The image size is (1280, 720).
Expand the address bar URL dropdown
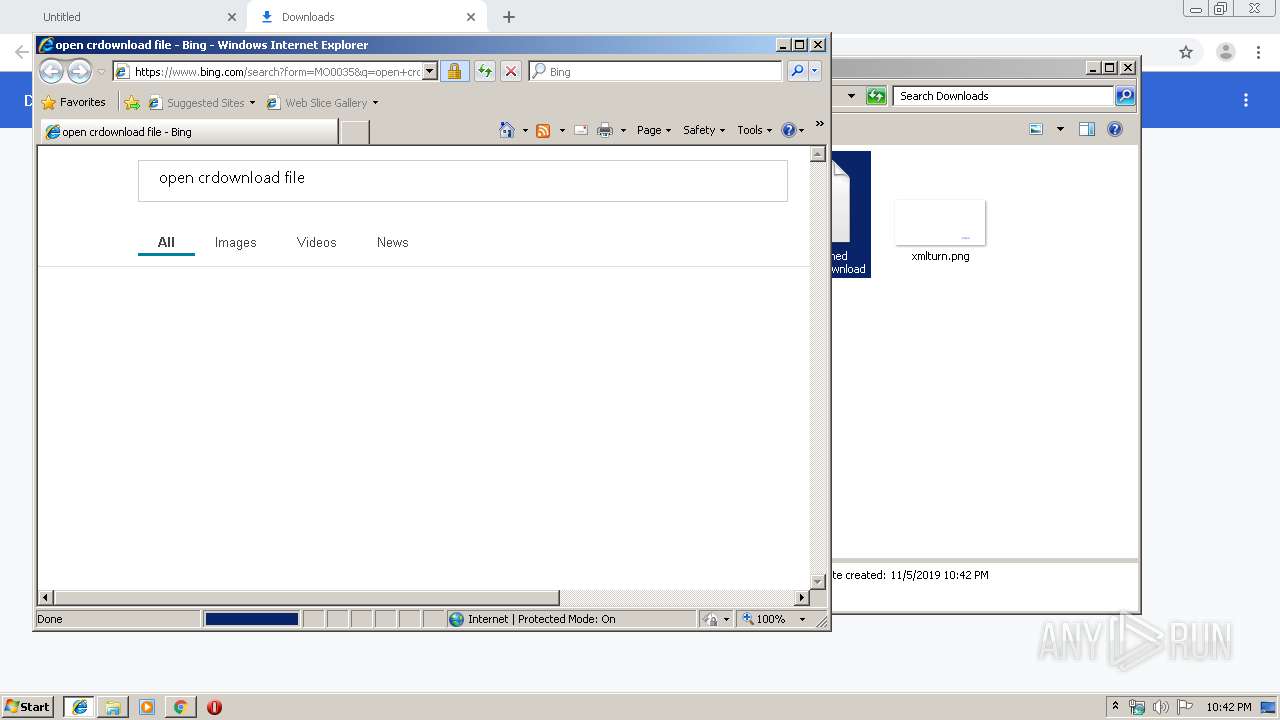point(430,71)
